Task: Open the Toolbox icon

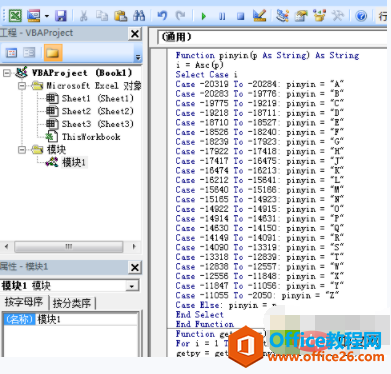Action: (x=338, y=16)
